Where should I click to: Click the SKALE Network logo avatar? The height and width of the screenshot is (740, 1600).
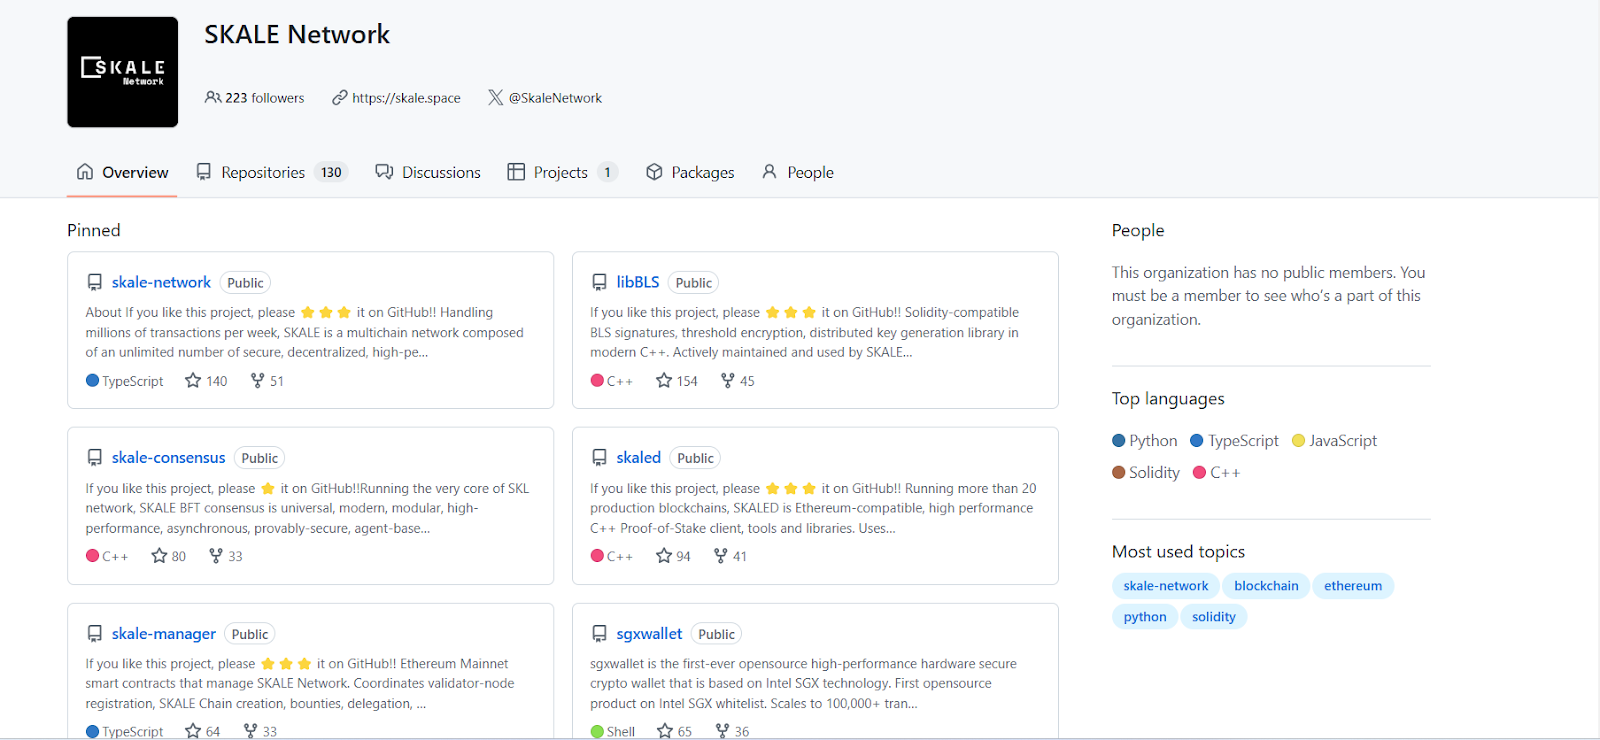pyautogui.click(x=122, y=72)
